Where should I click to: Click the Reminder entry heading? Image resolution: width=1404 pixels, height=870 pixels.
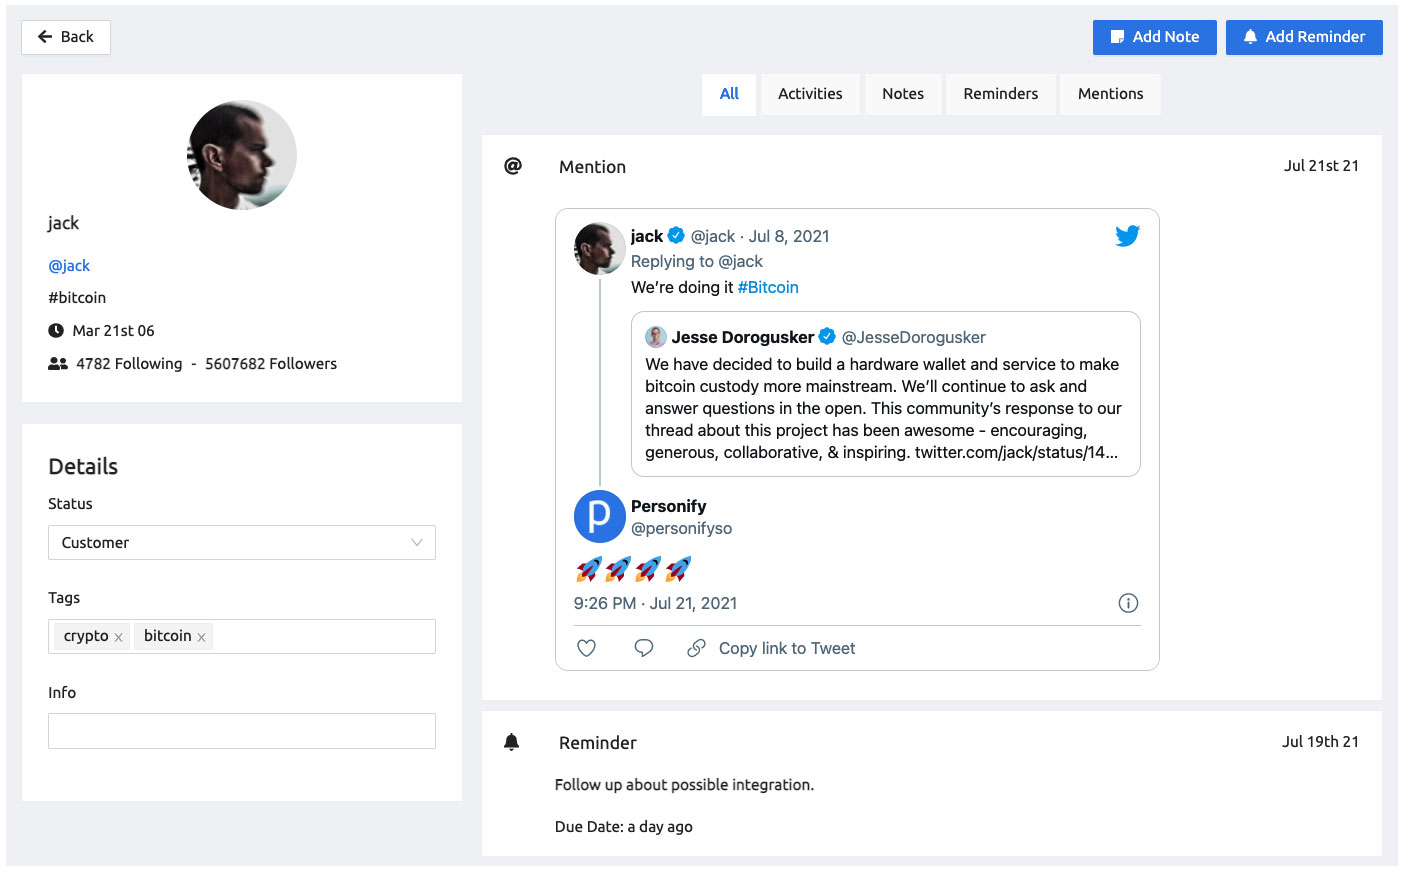[597, 743]
